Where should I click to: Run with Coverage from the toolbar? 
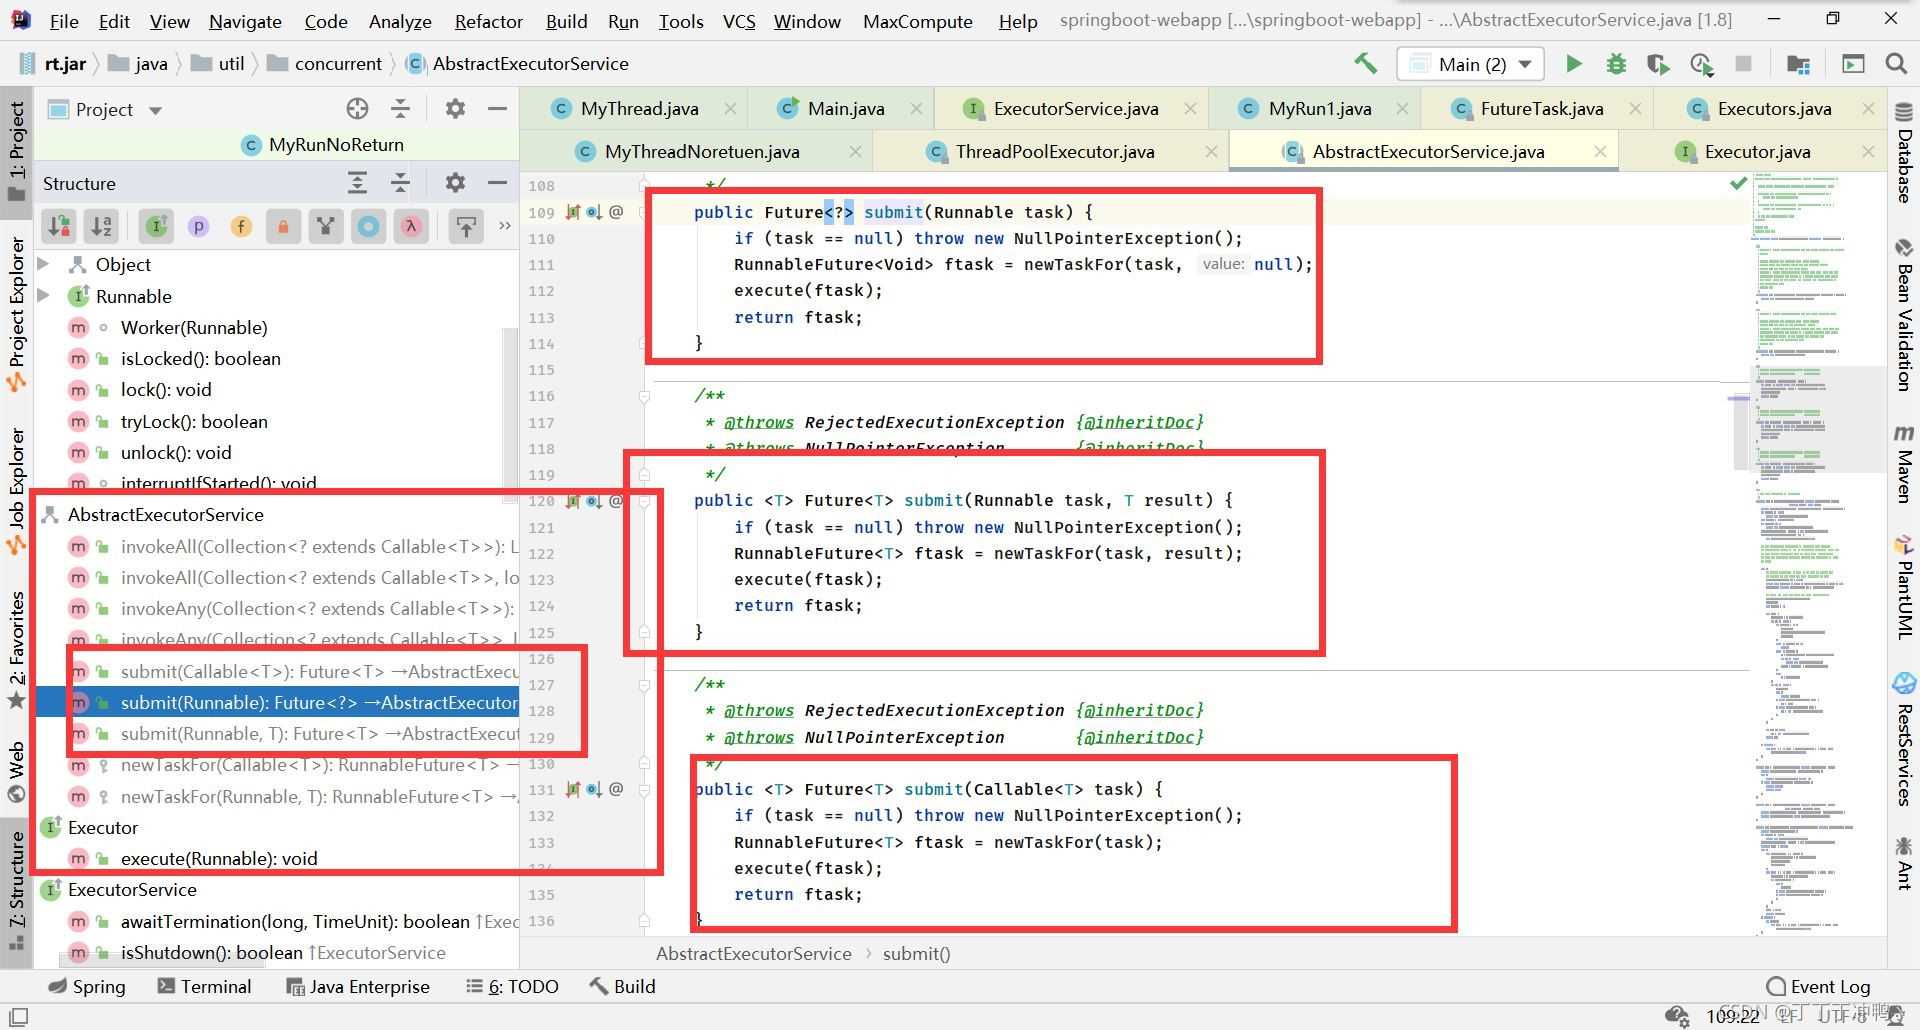pos(1657,64)
